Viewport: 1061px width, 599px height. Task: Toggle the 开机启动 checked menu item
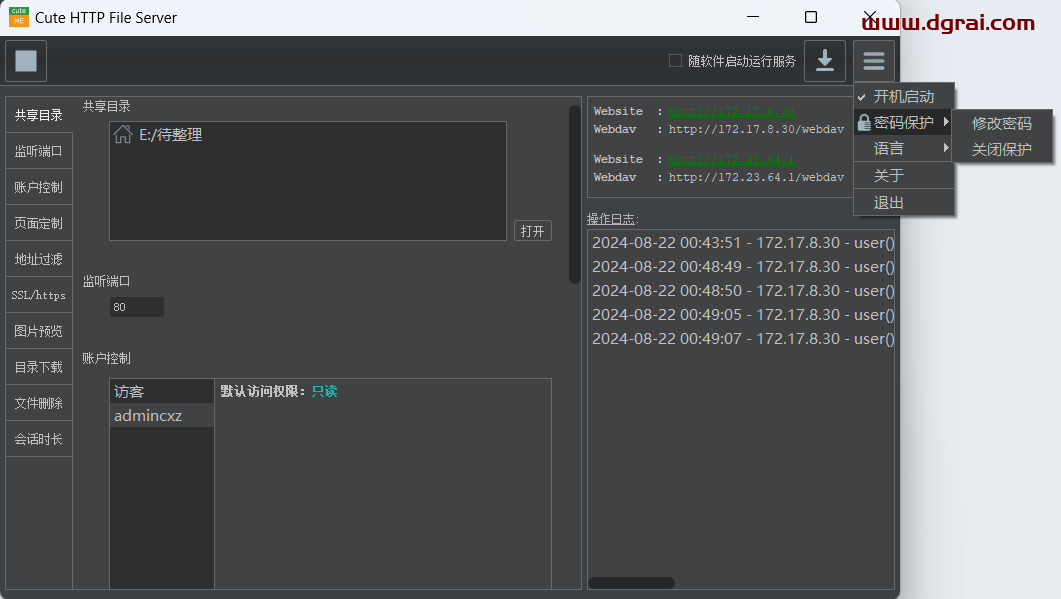click(904, 96)
